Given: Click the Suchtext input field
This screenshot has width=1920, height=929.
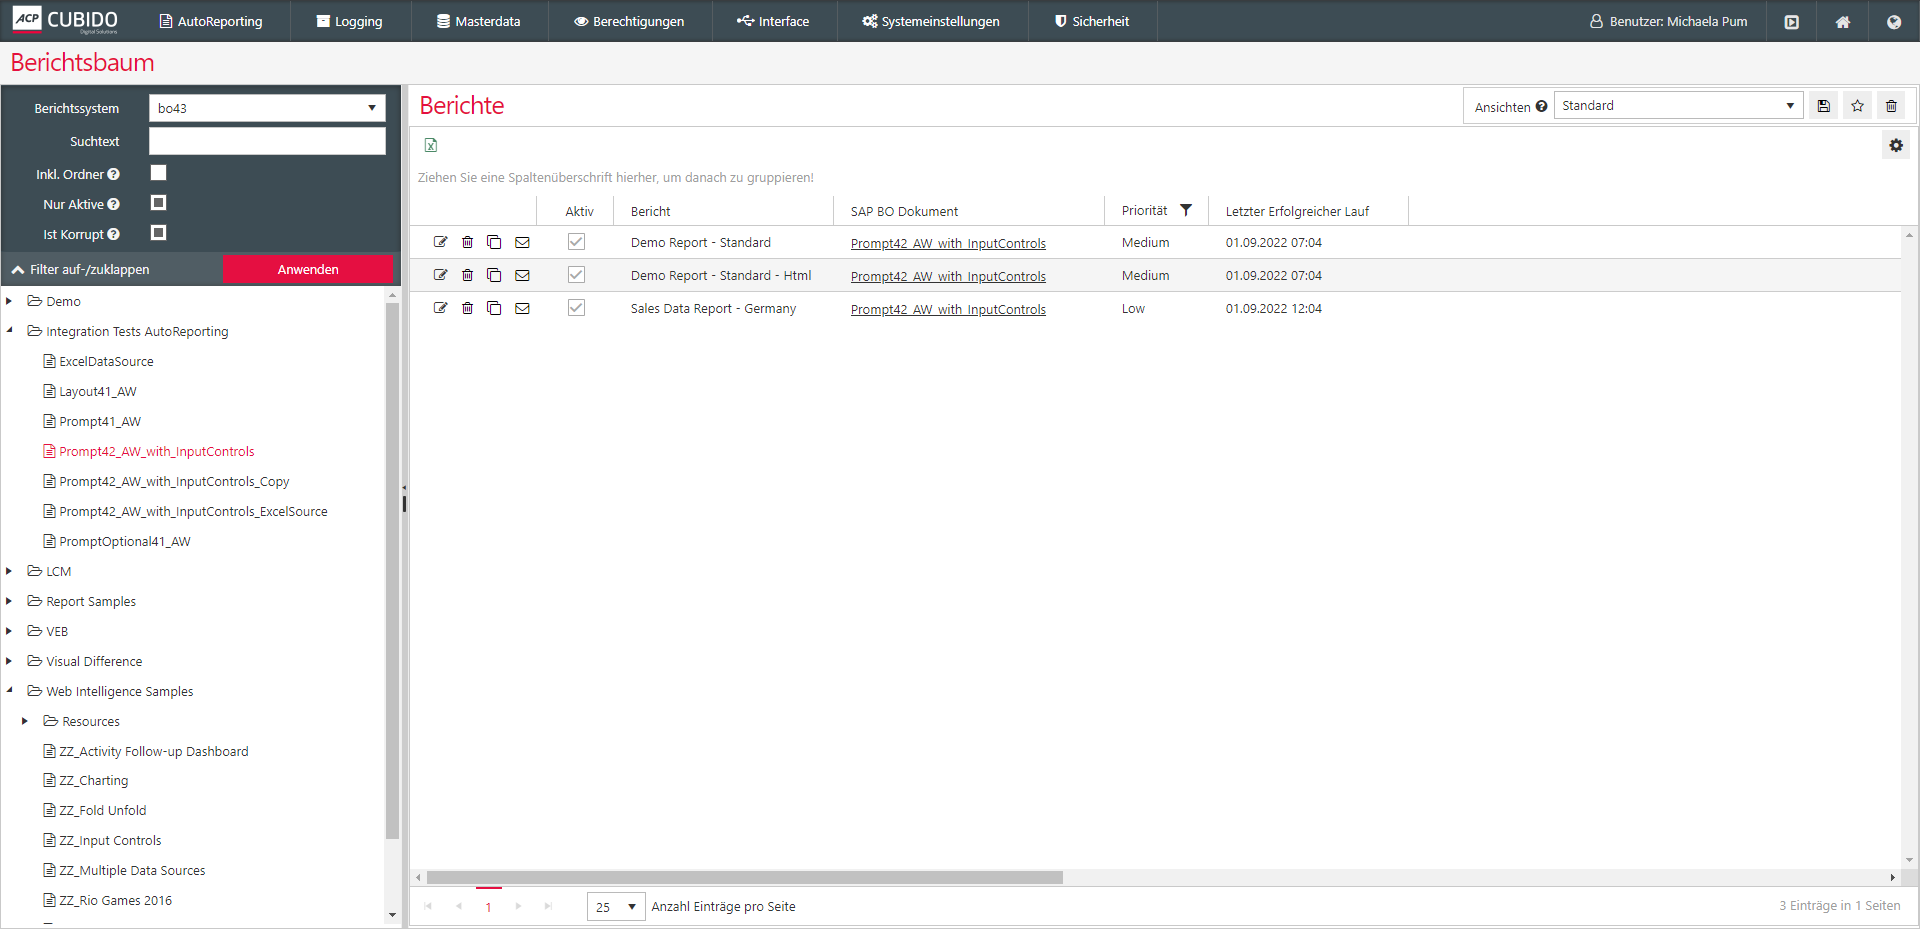Looking at the screenshot, I should tap(267, 141).
